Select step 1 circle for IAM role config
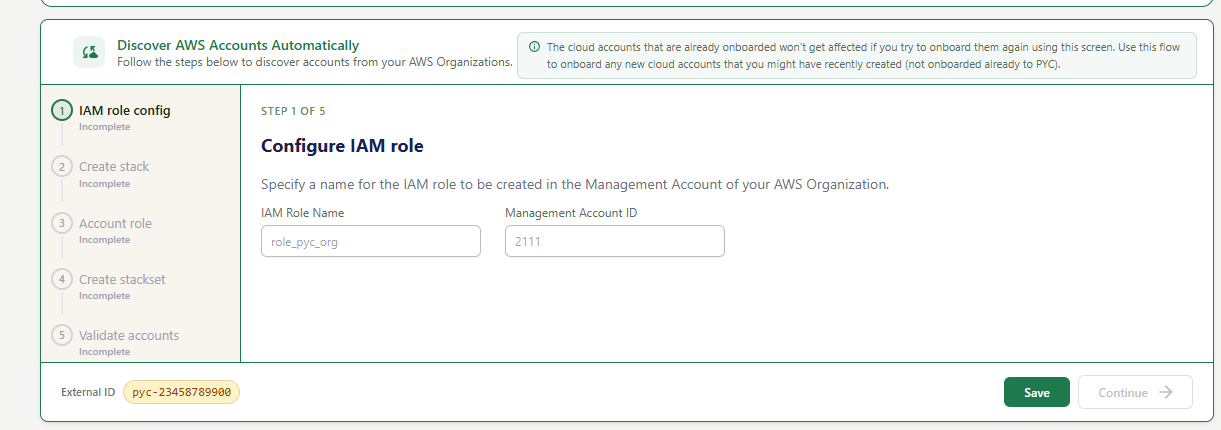Screen dimensions: 1221x430 [x=62, y=111]
